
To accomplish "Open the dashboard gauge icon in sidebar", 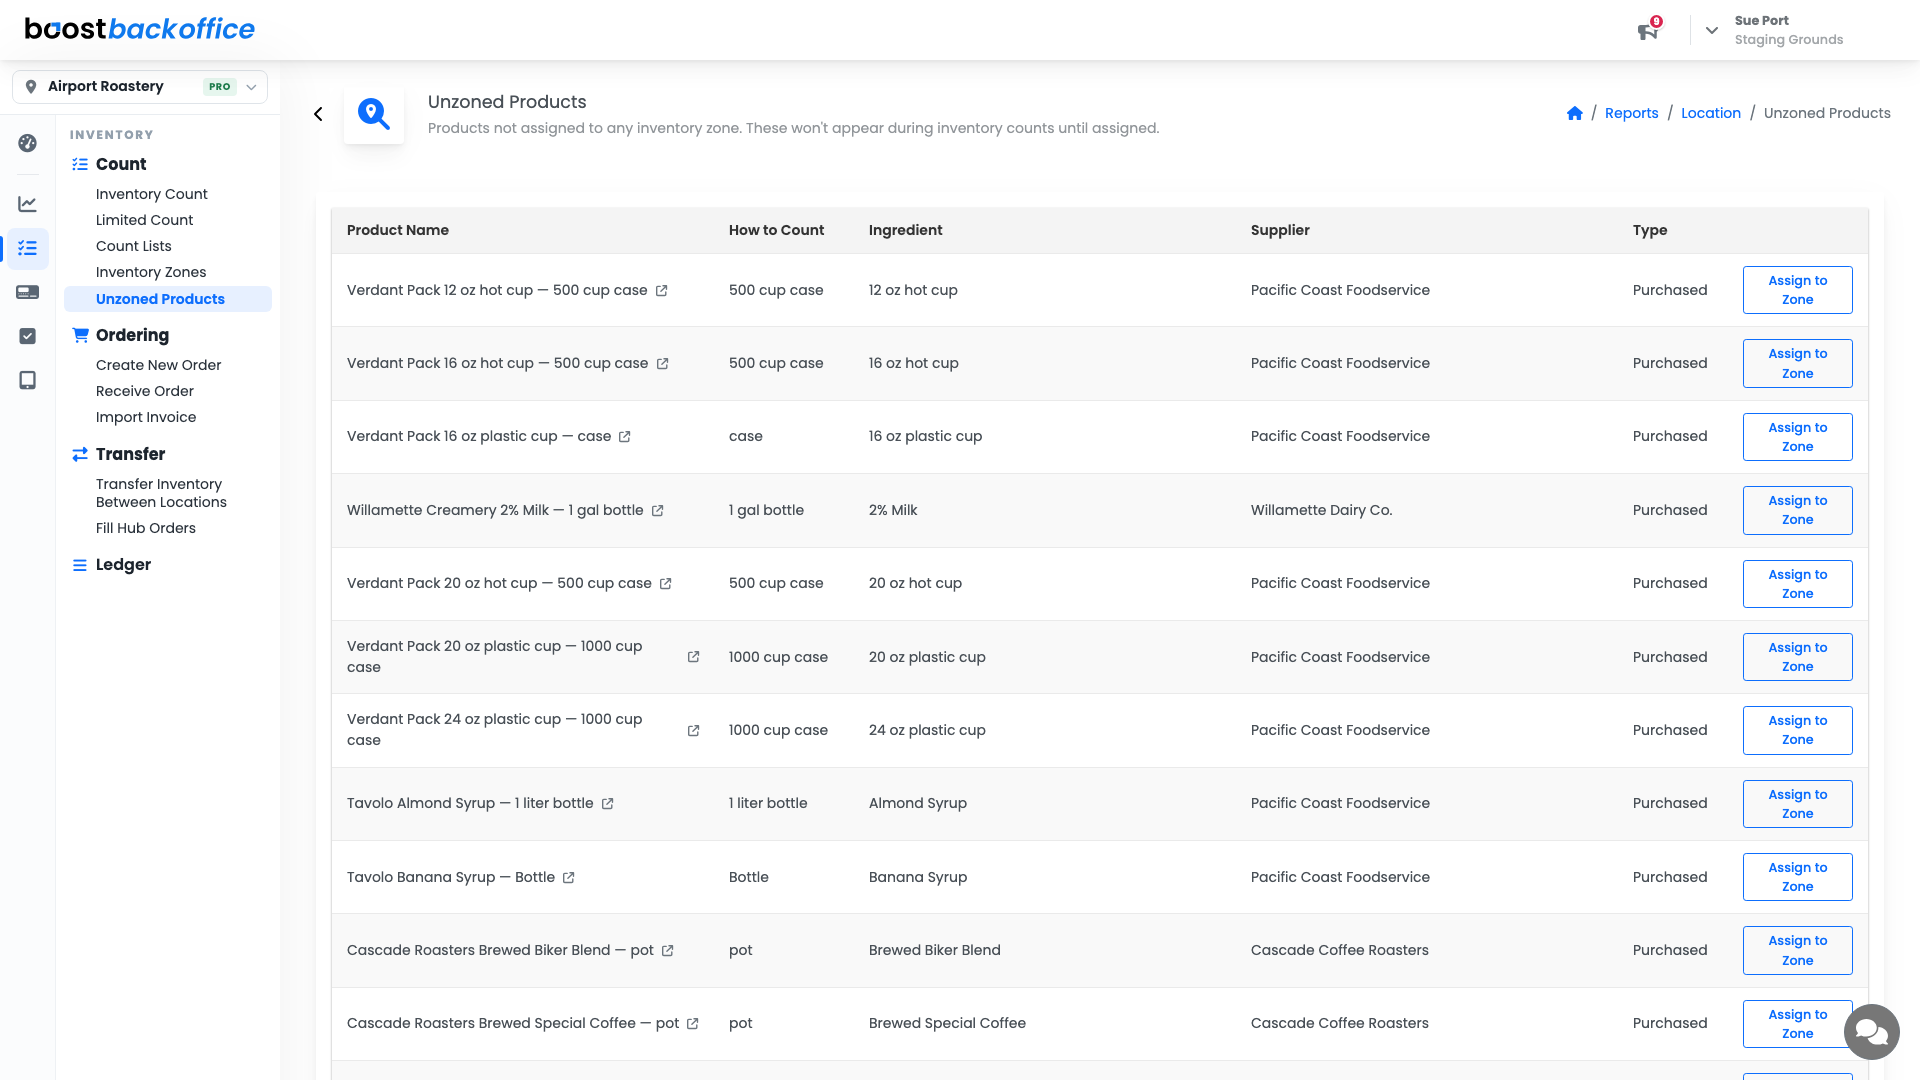I will (28, 143).
